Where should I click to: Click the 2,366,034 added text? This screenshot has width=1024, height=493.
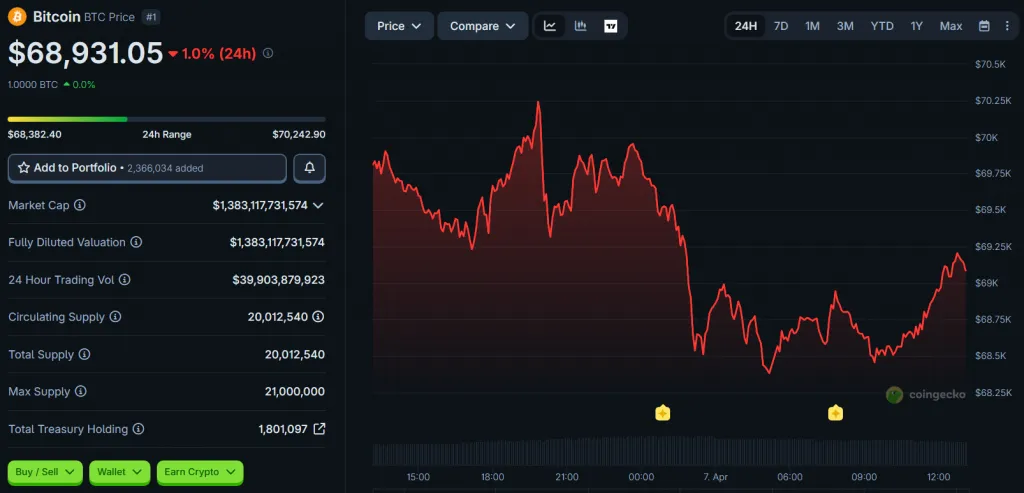[x=165, y=168]
